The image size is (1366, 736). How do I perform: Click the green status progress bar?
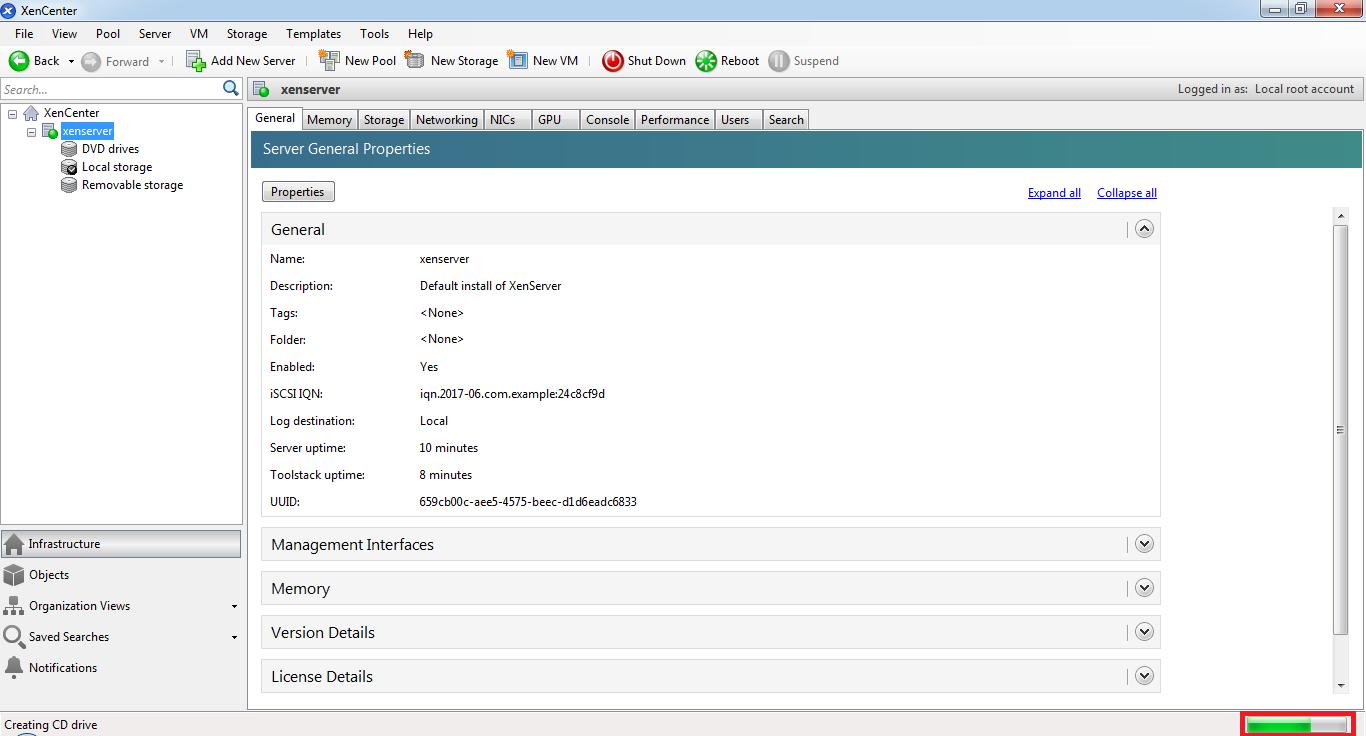click(1298, 725)
